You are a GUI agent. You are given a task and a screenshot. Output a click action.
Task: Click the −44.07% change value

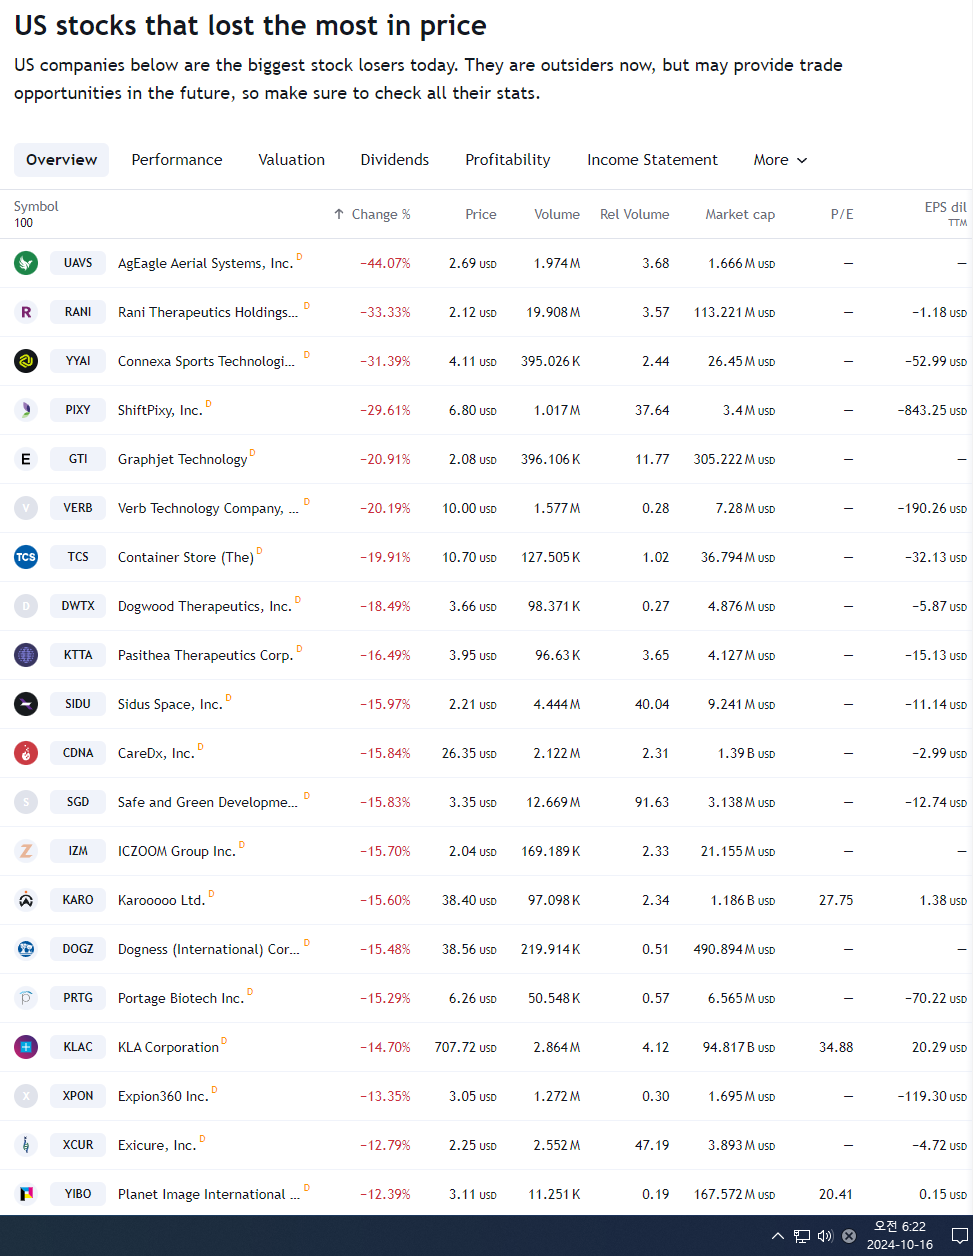click(385, 263)
